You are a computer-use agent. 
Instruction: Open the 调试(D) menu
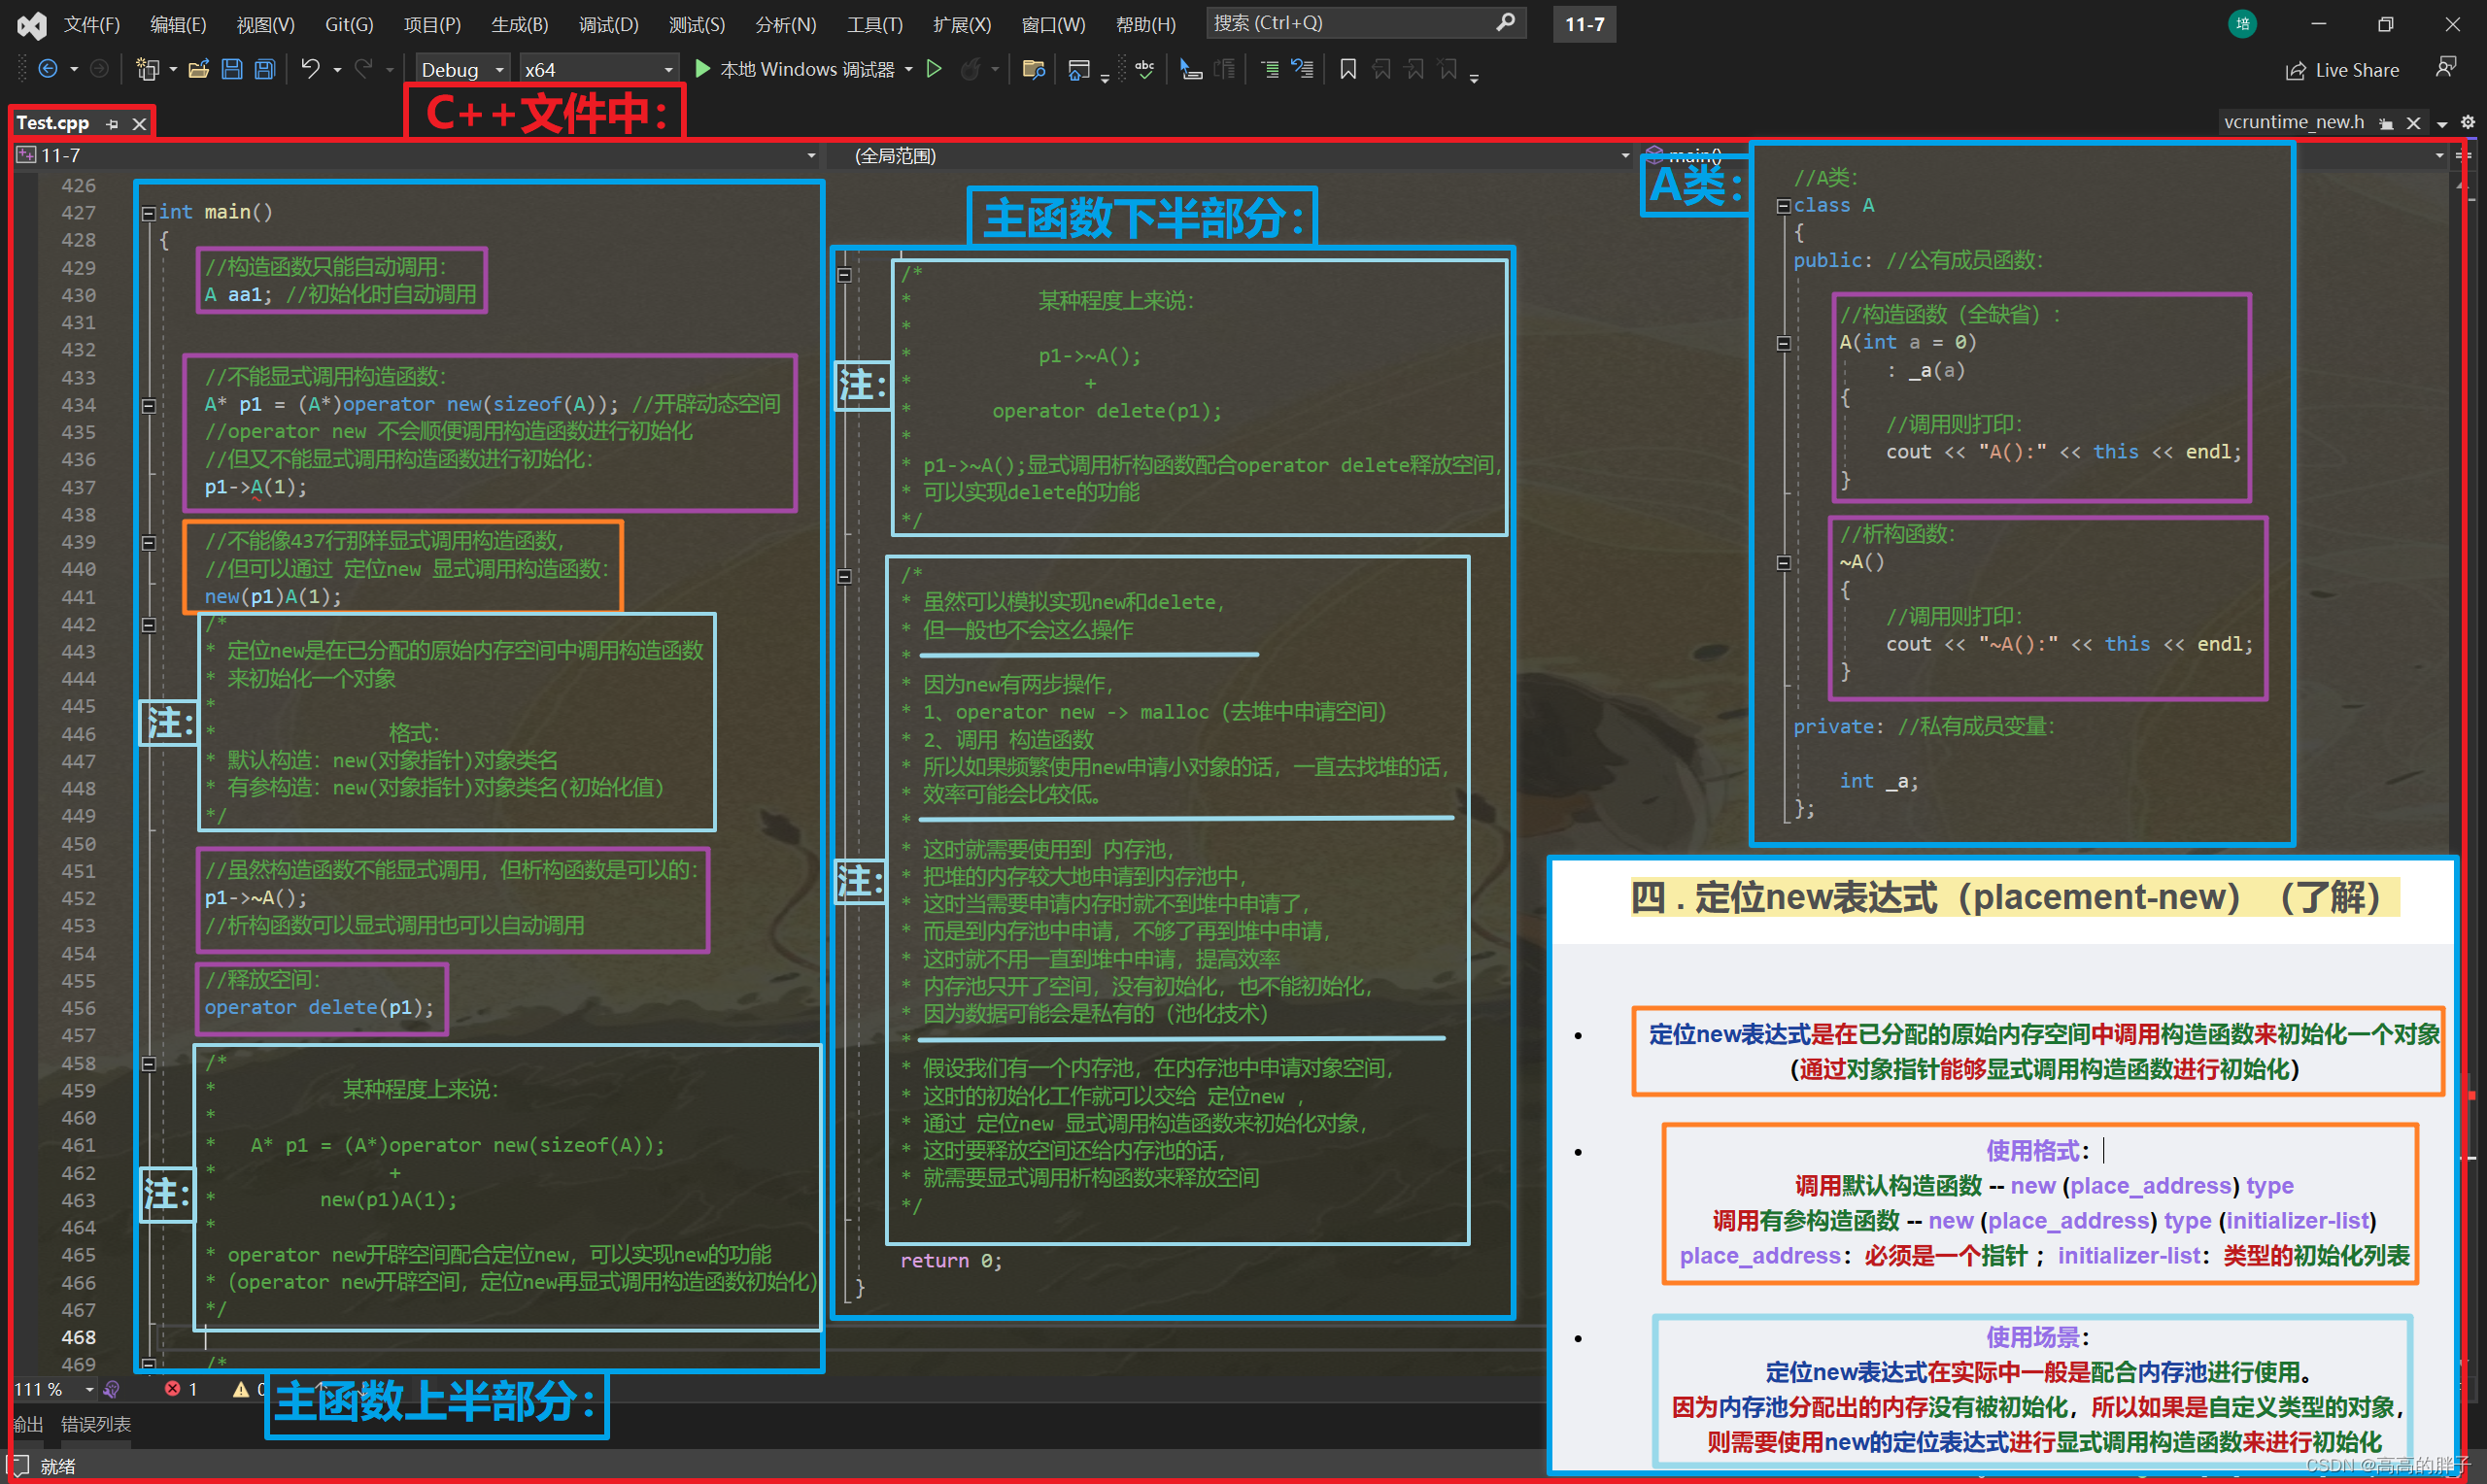click(x=608, y=24)
